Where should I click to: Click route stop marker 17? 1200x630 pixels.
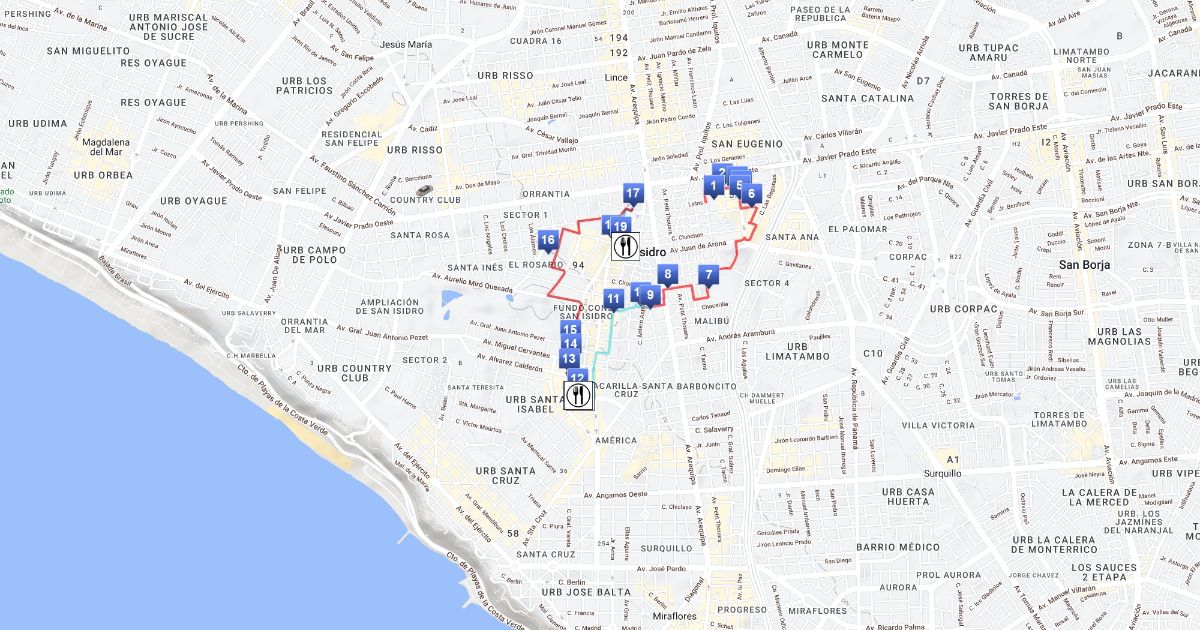(x=632, y=195)
